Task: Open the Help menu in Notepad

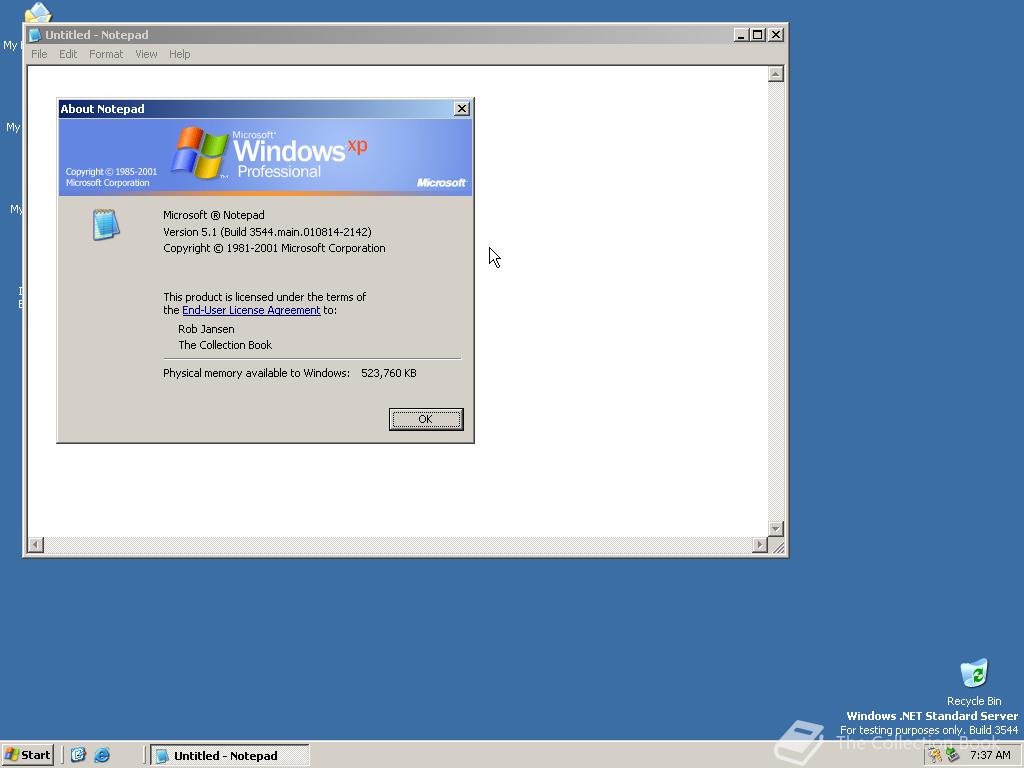Action: tap(180, 54)
